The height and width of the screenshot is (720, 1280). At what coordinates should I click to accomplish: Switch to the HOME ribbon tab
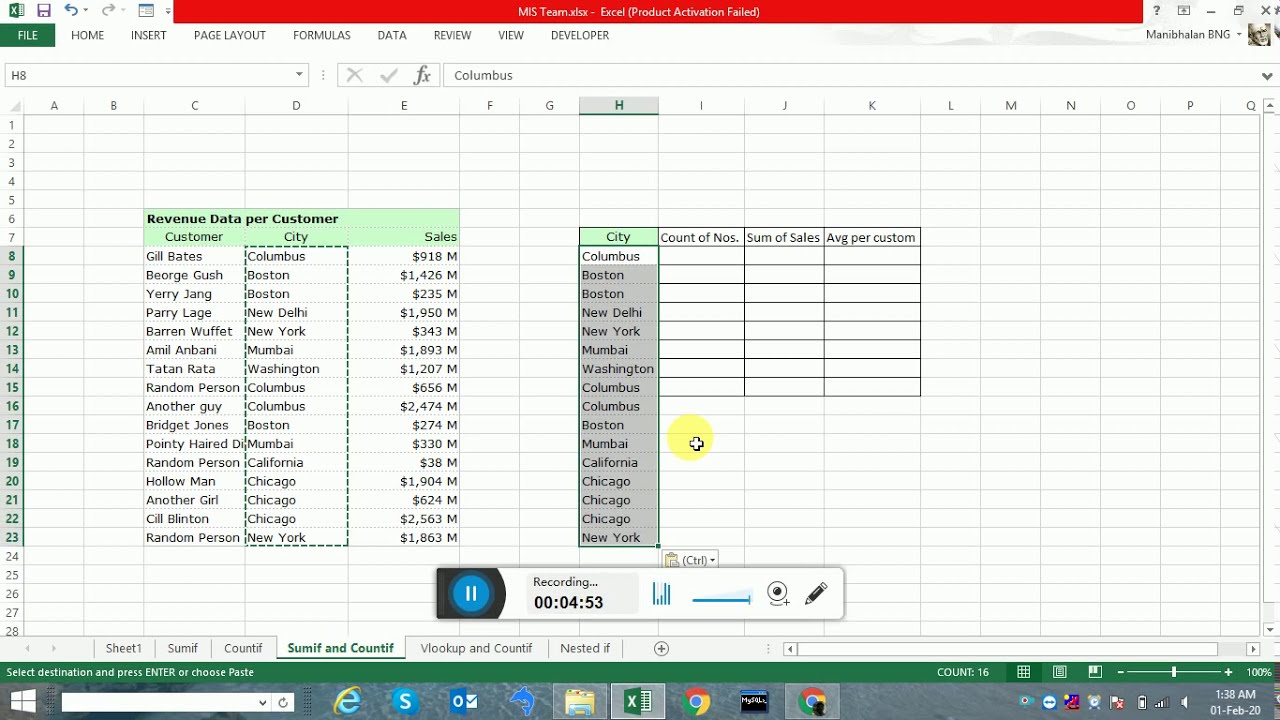click(87, 35)
